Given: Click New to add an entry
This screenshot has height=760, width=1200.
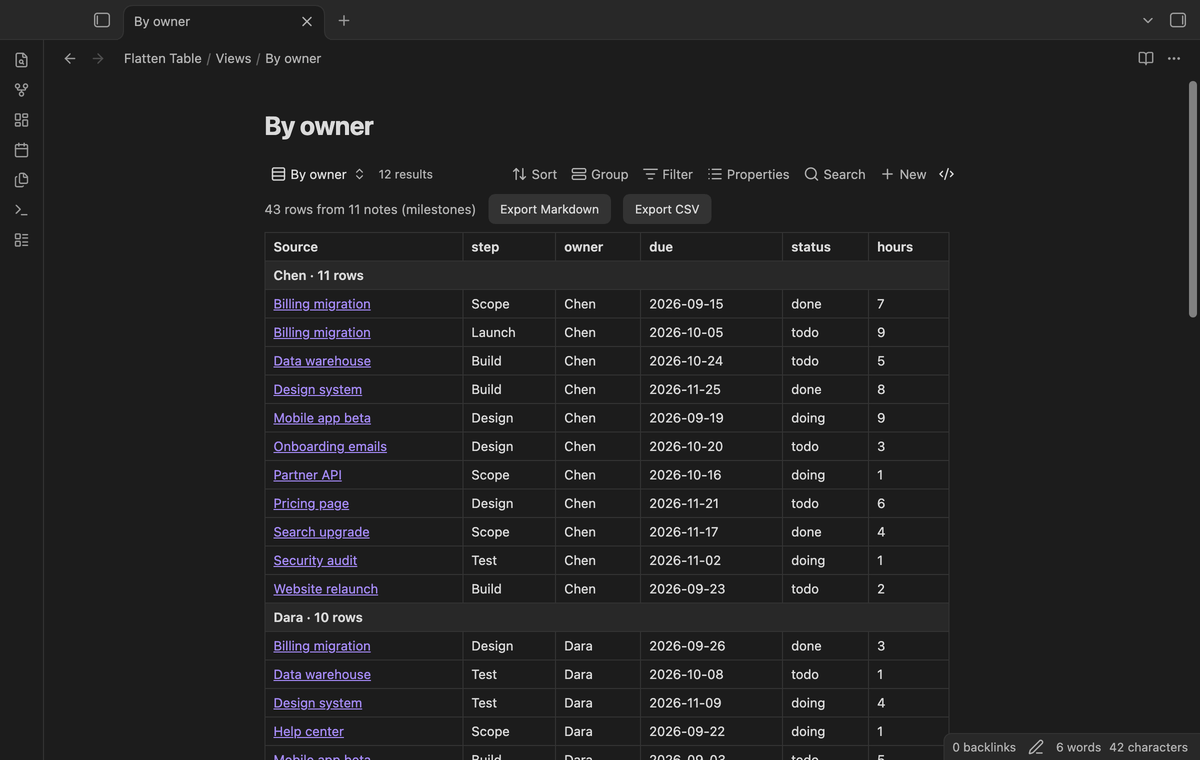Looking at the screenshot, I should 903,174.
